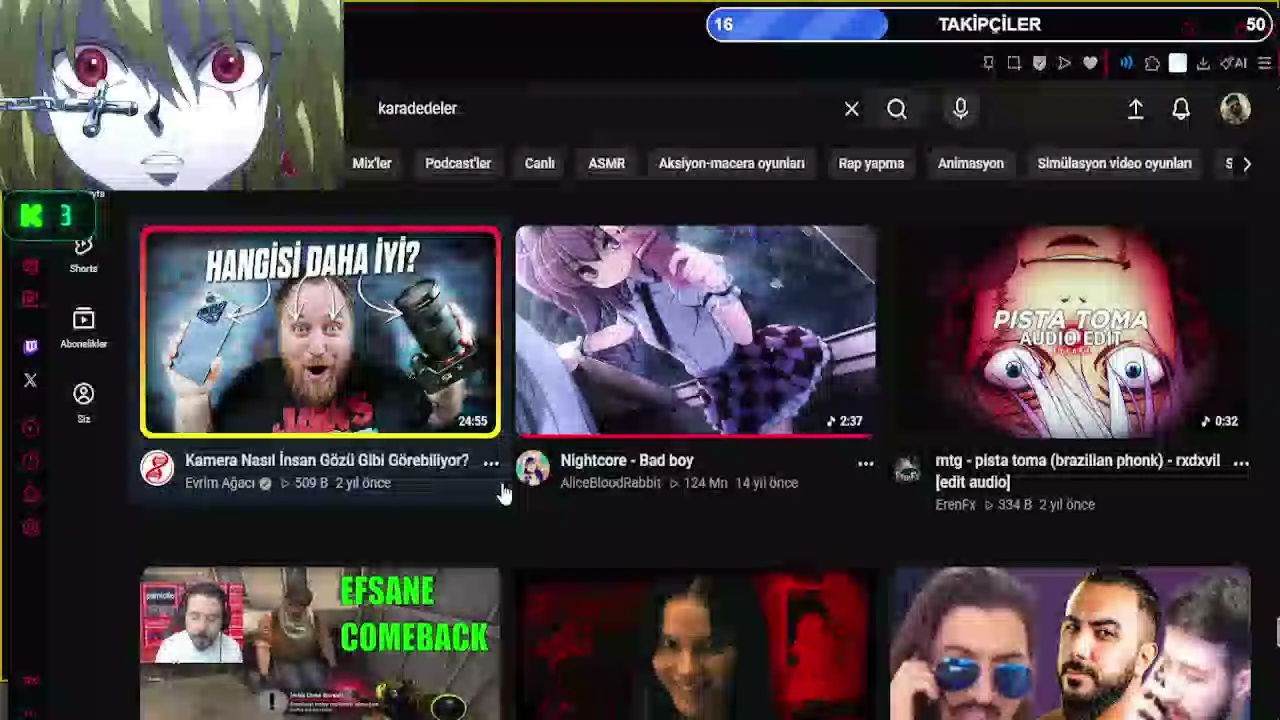This screenshot has height=720, width=1280.
Task: Play the EFSANE COMEBACK thumbnail
Action: (x=320, y=644)
